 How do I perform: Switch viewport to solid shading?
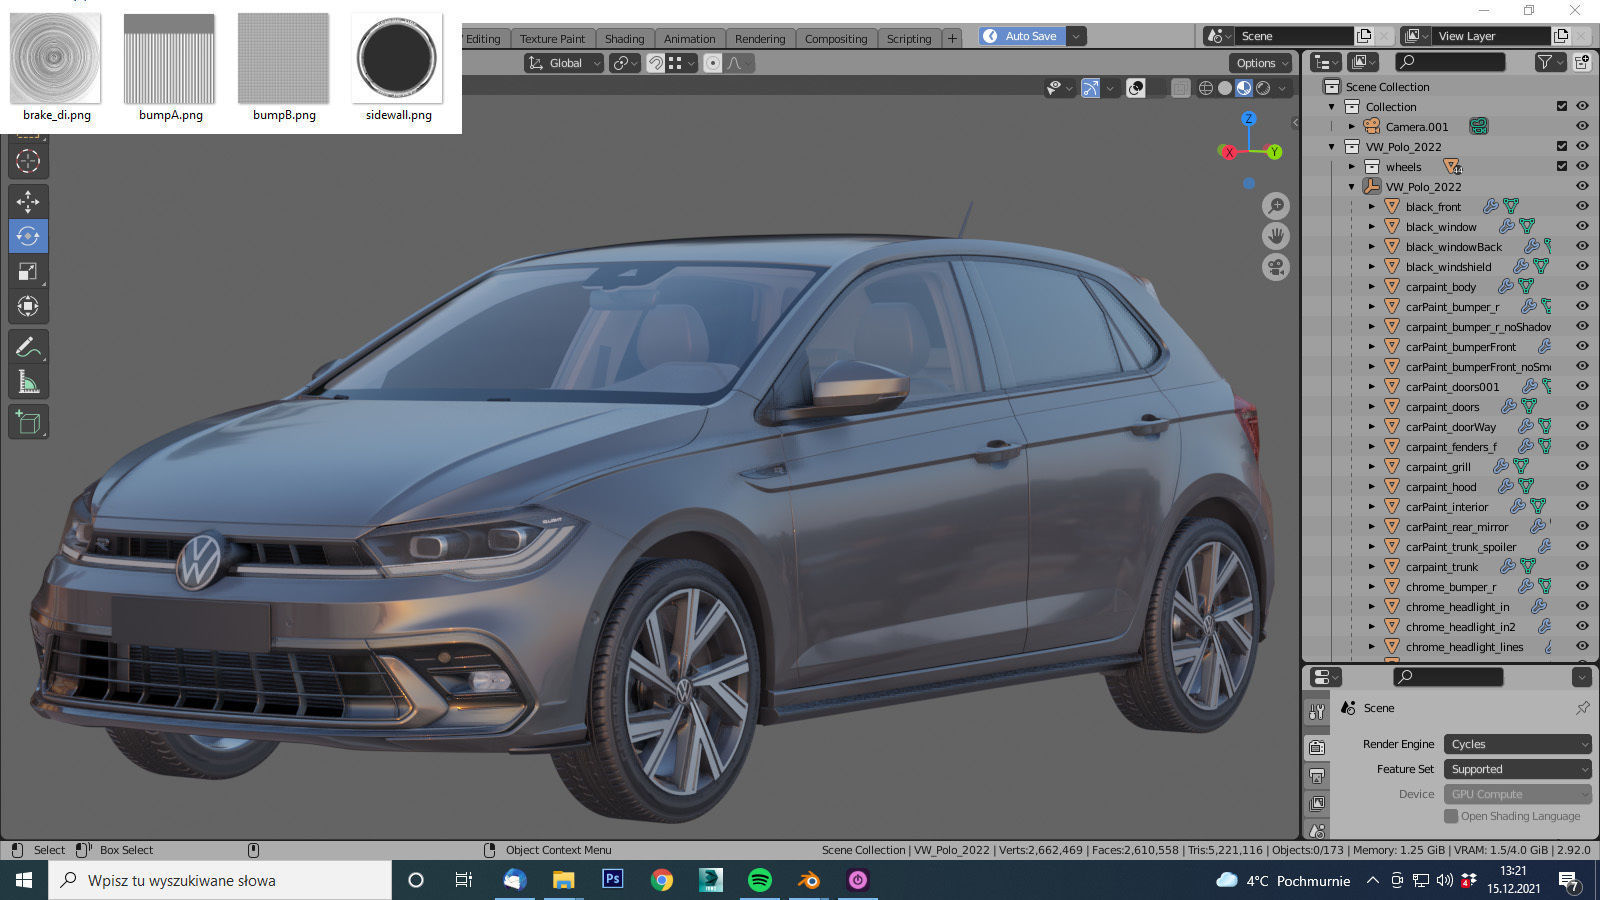click(1225, 88)
